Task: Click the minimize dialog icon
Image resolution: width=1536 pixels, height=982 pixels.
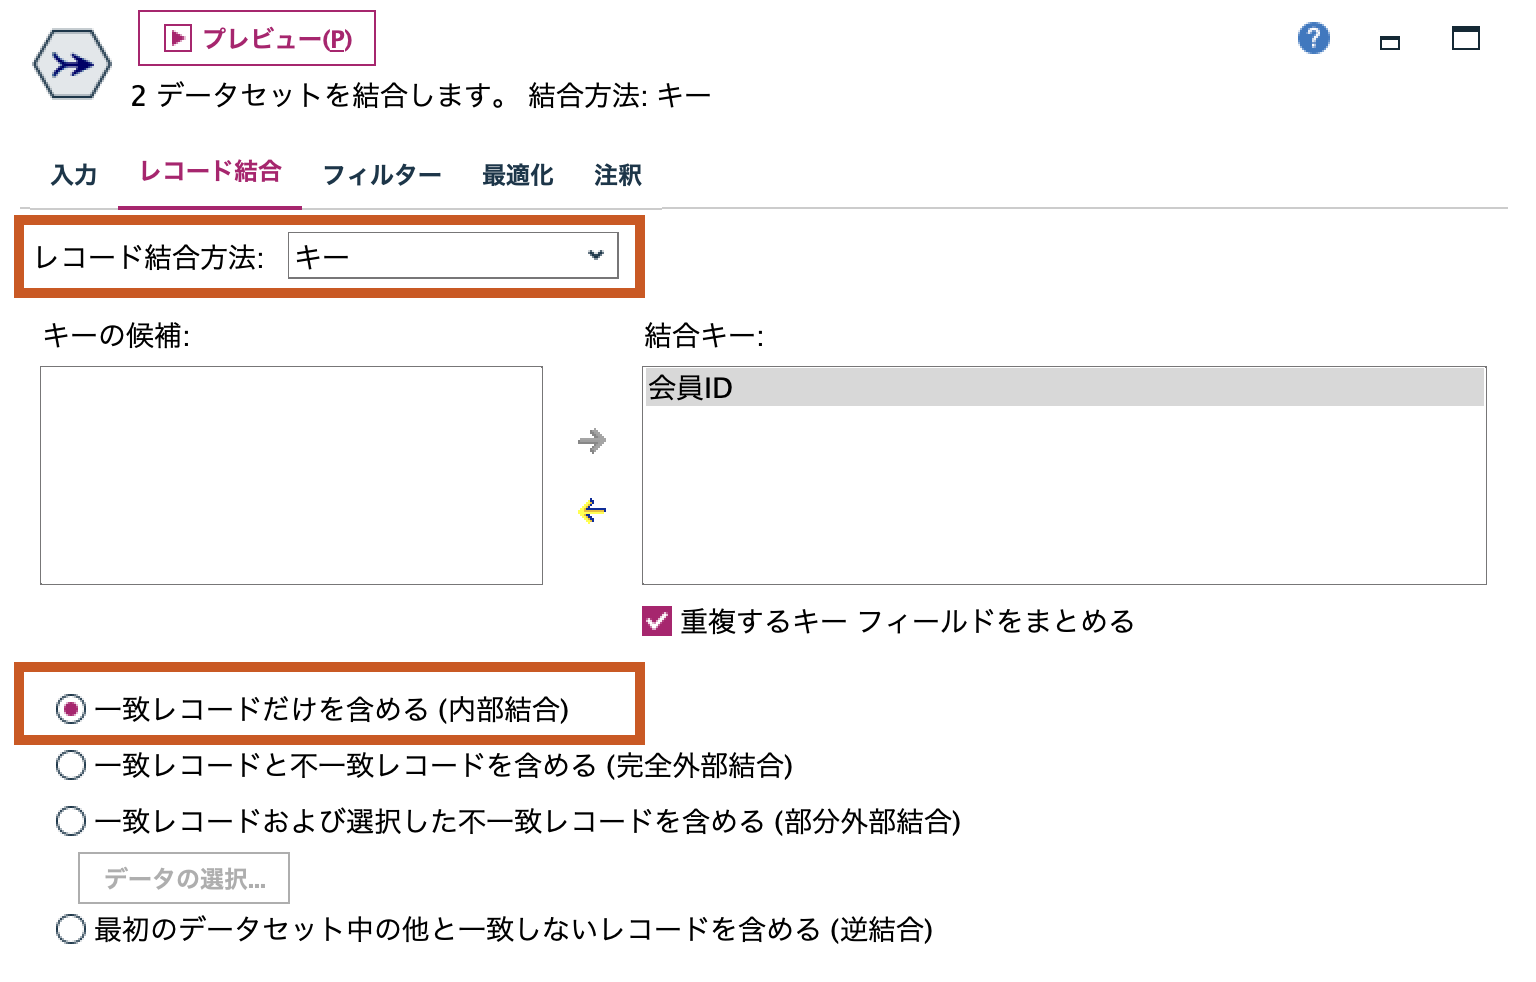Action: 1389,44
